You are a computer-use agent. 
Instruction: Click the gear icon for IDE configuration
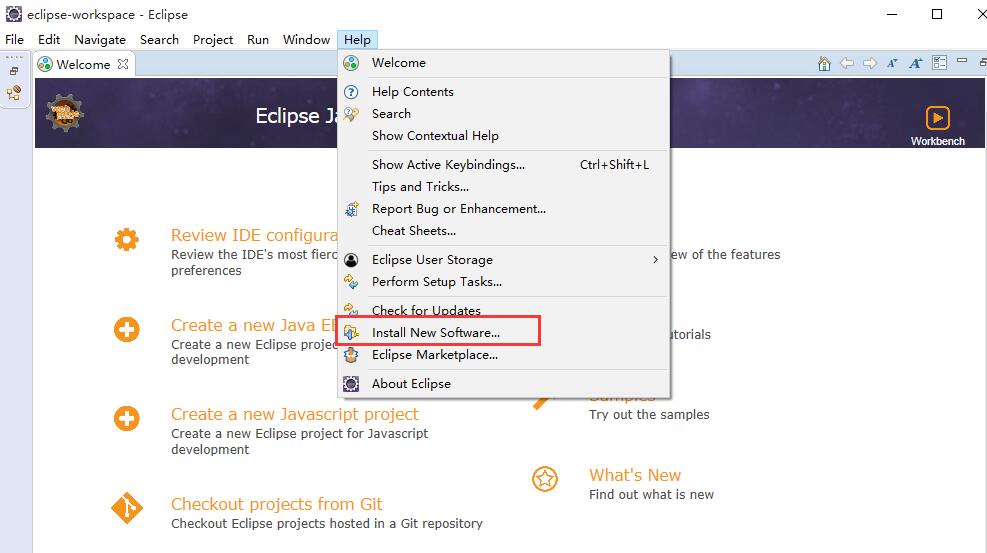(x=127, y=240)
